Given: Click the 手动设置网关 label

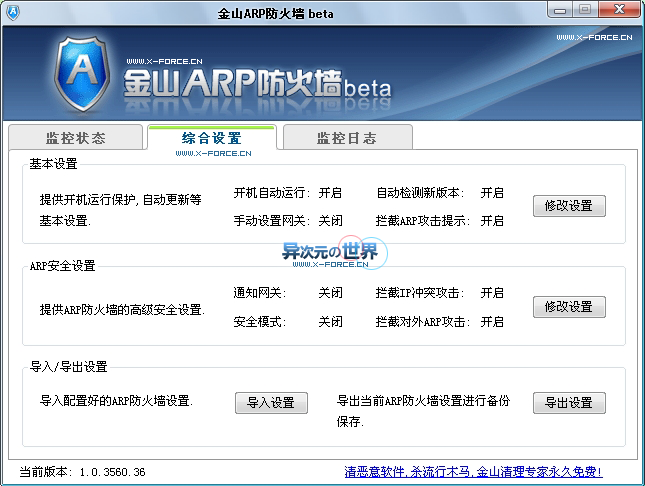Looking at the screenshot, I should tap(271, 221).
